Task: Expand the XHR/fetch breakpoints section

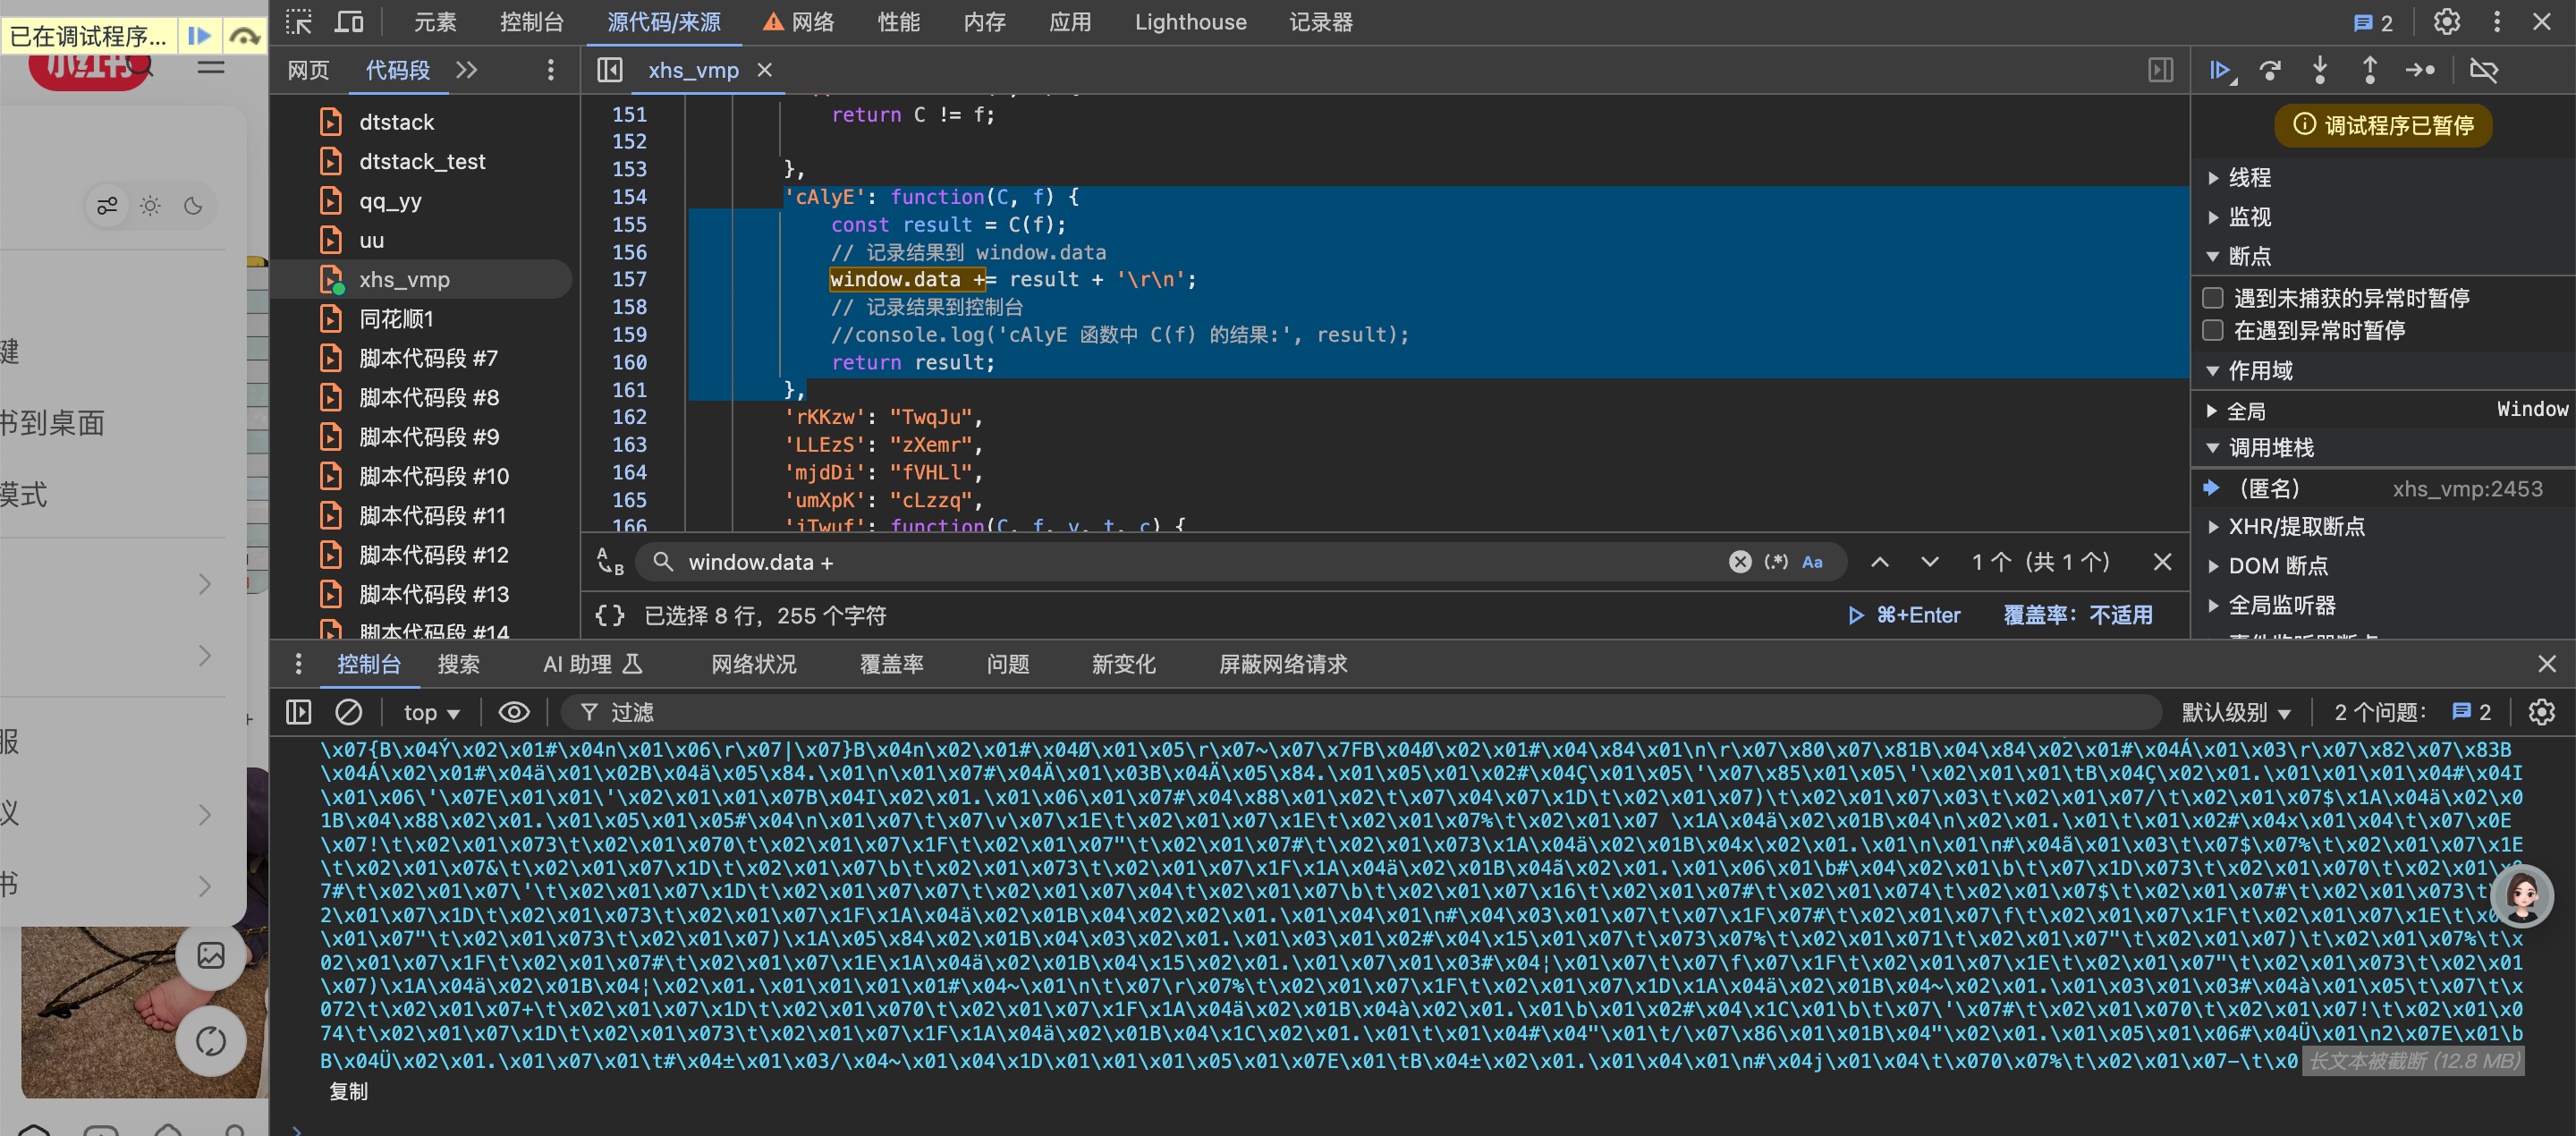Action: coord(2296,527)
